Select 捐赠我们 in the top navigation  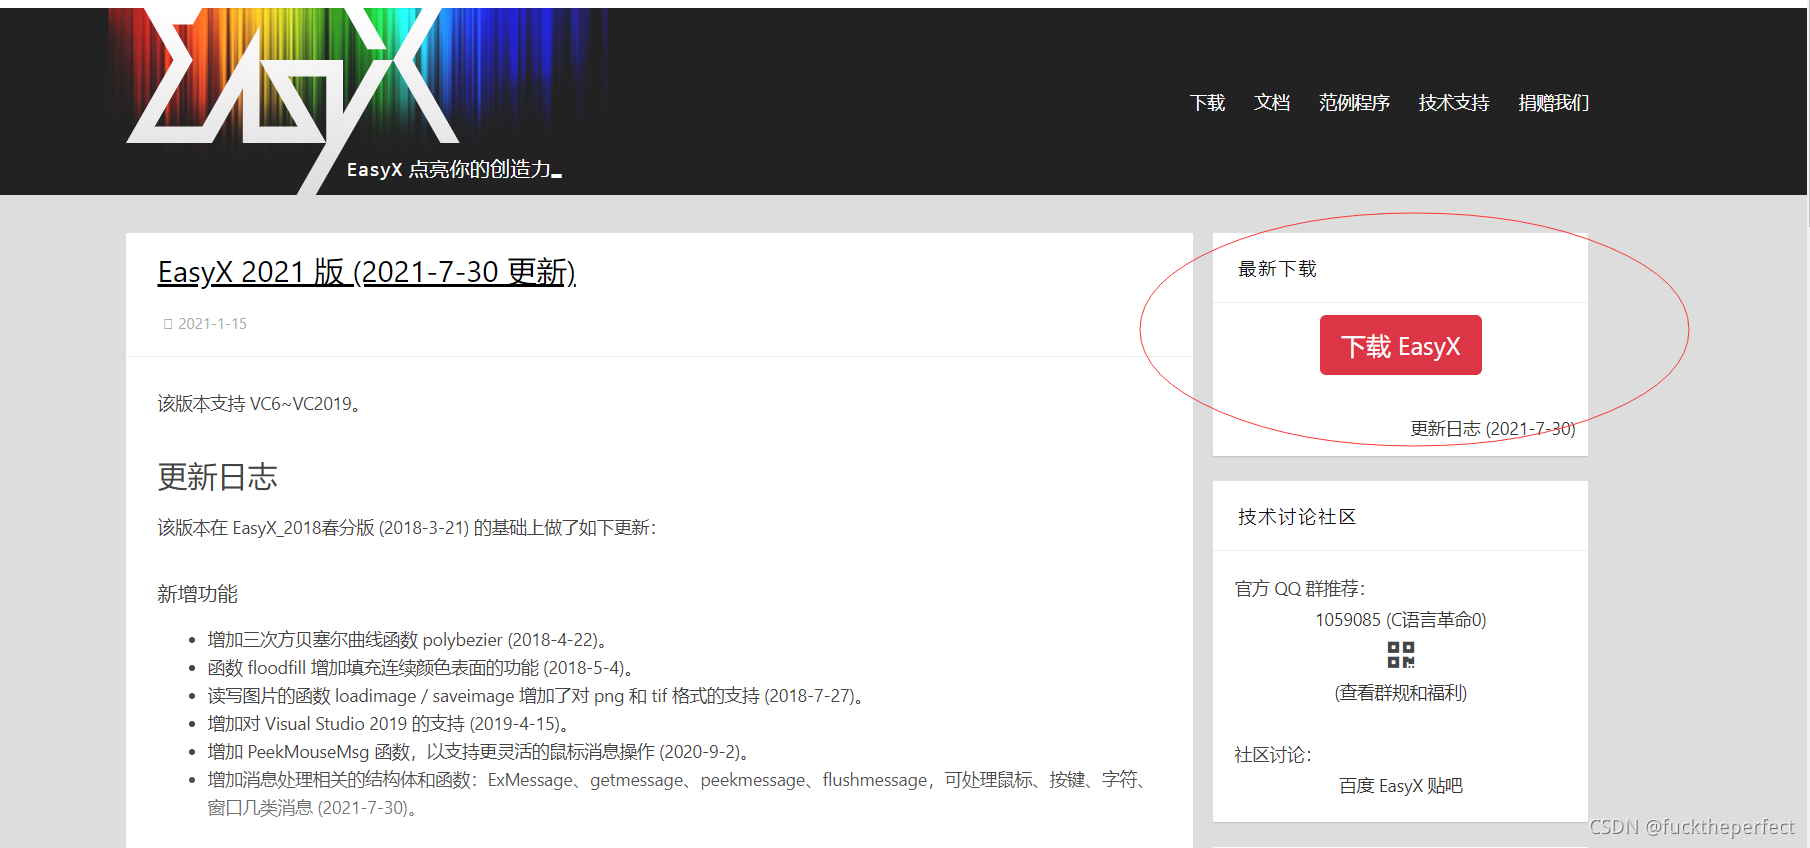click(x=1553, y=103)
